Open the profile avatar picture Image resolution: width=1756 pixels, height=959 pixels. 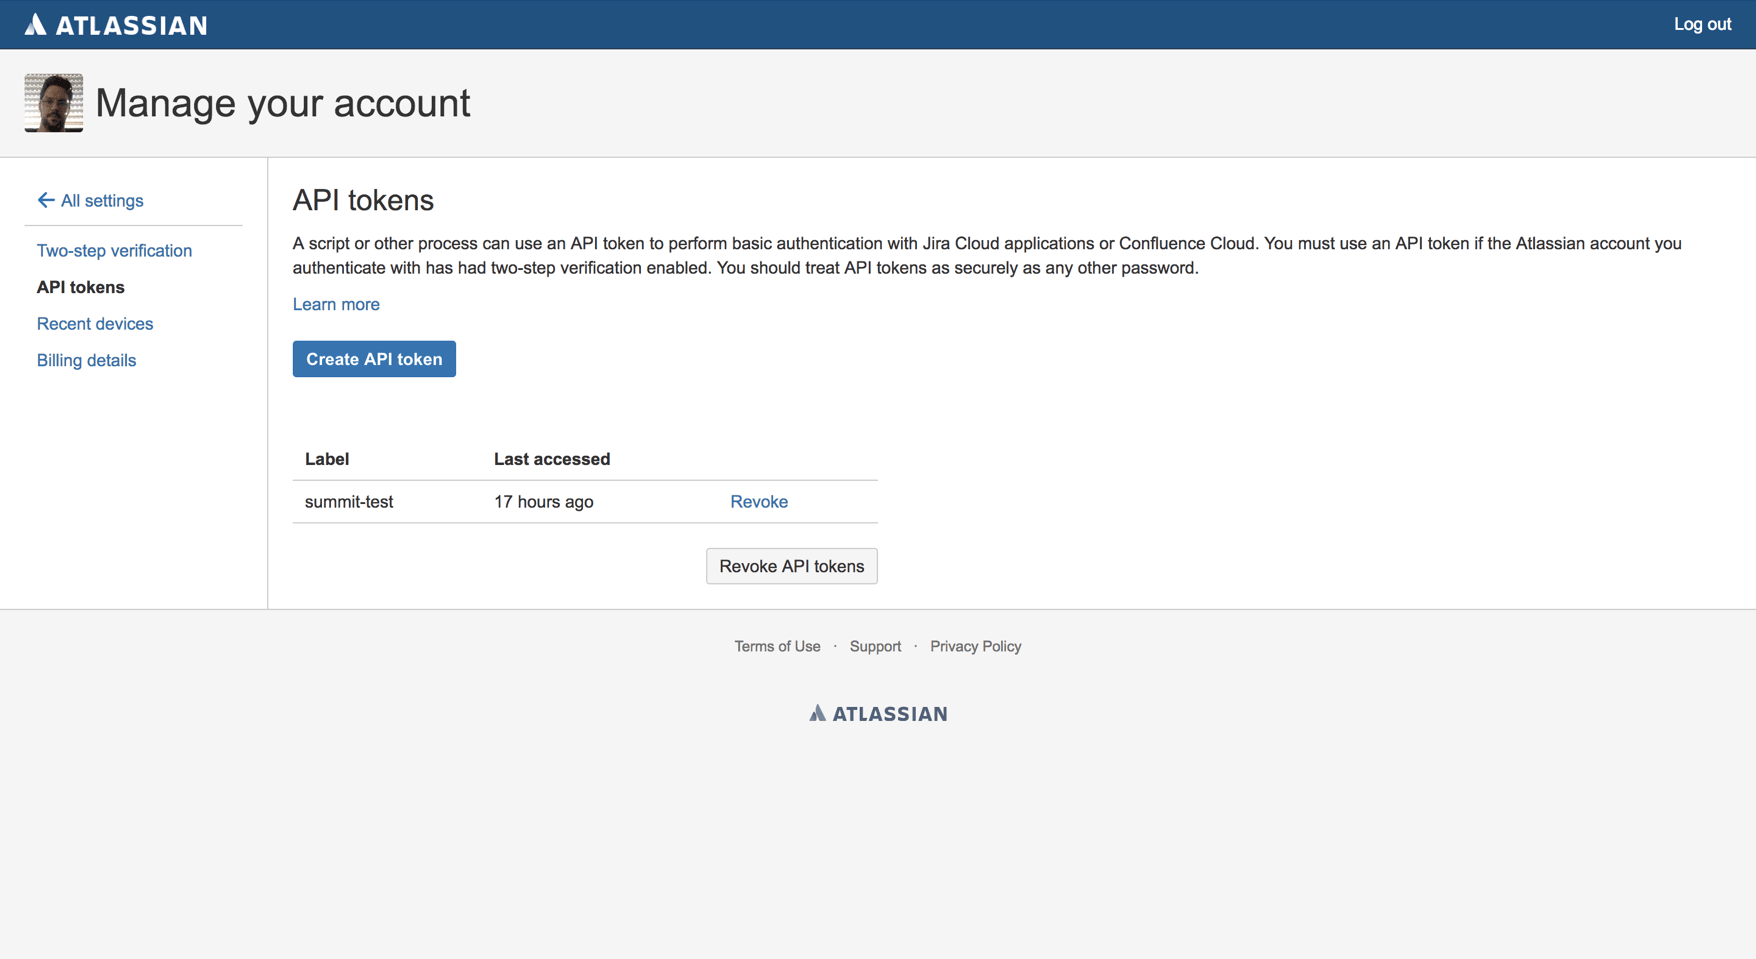53,102
